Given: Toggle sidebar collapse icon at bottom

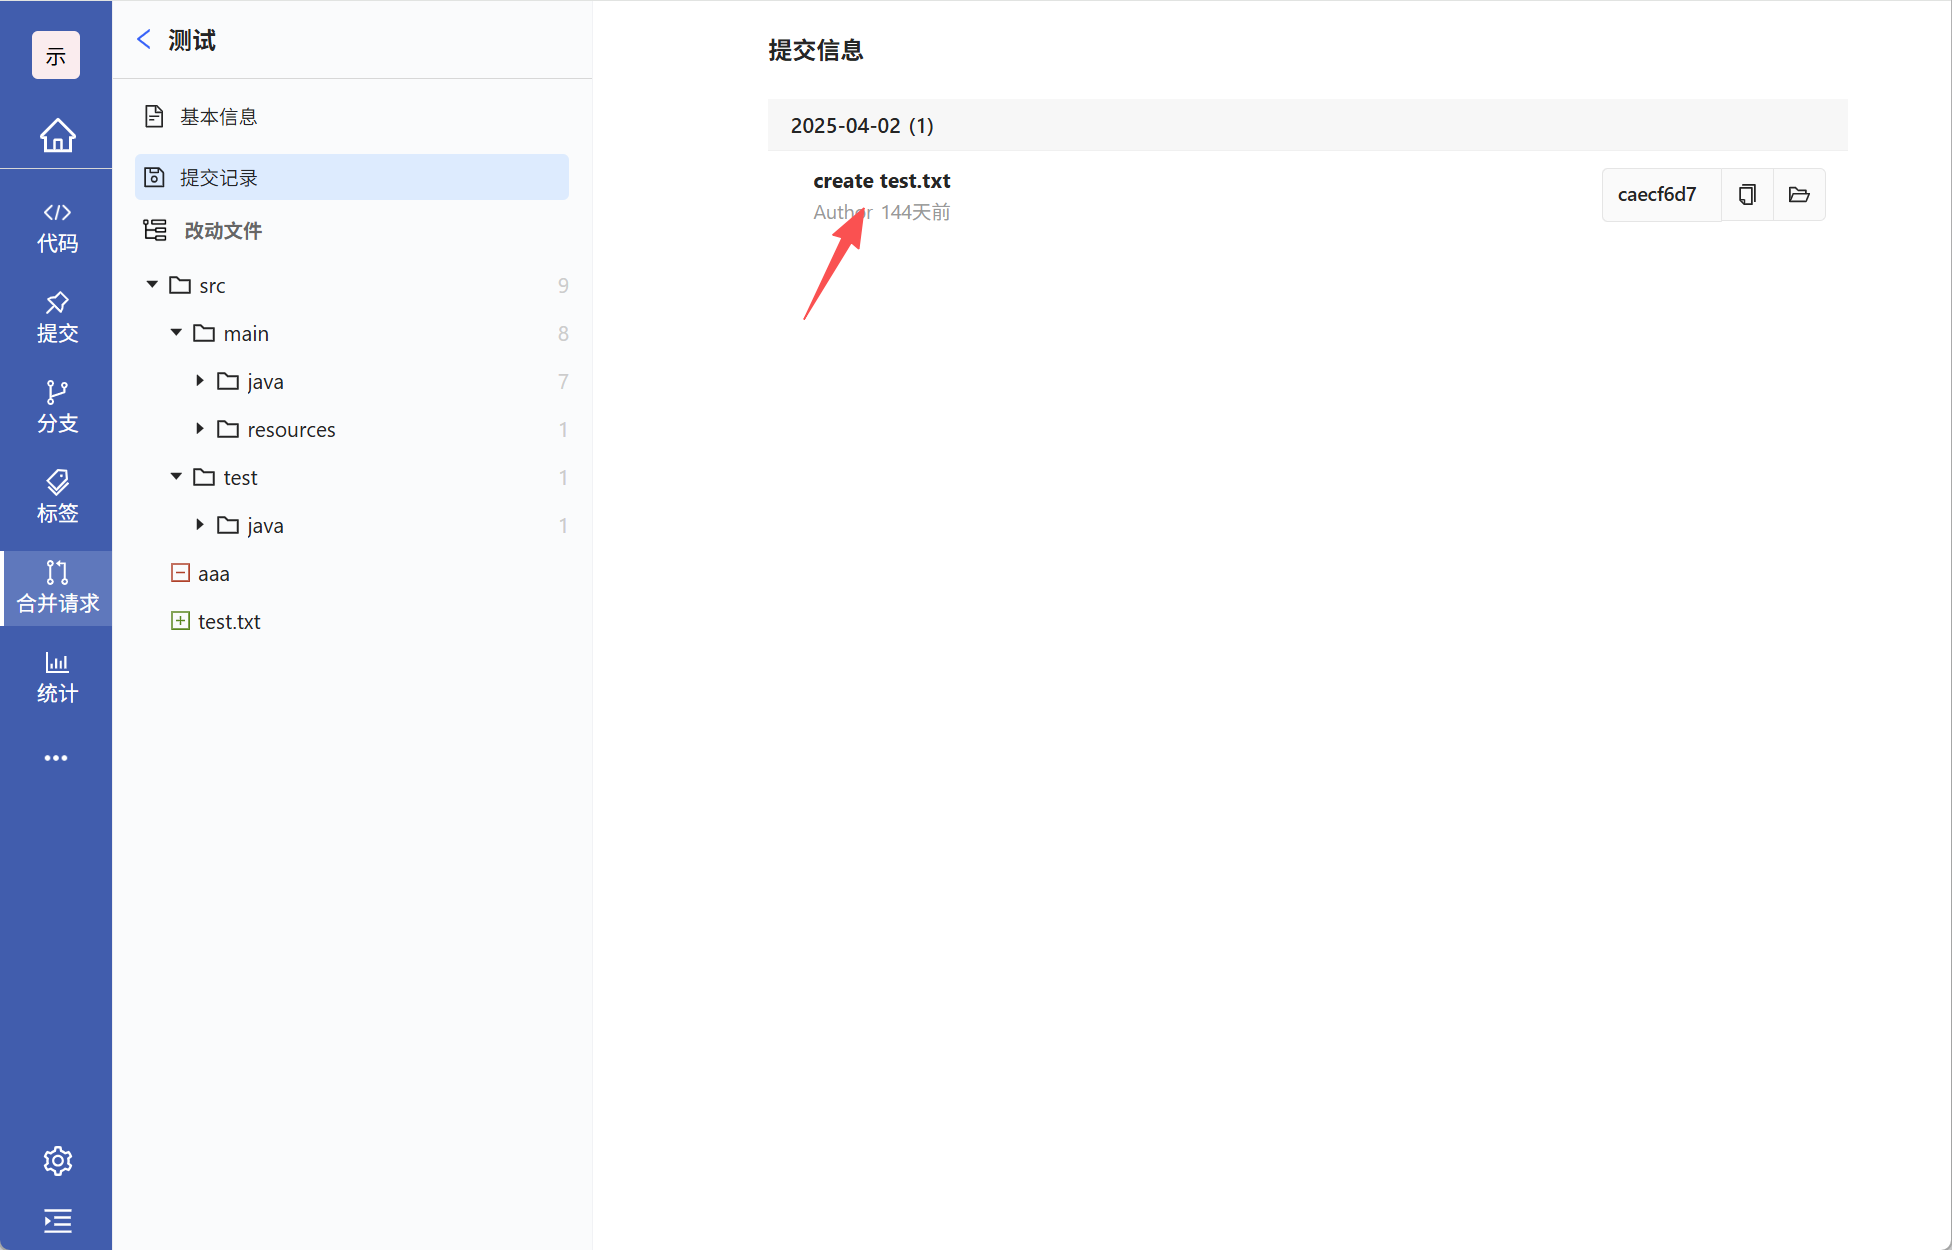Looking at the screenshot, I should [57, 1220].
